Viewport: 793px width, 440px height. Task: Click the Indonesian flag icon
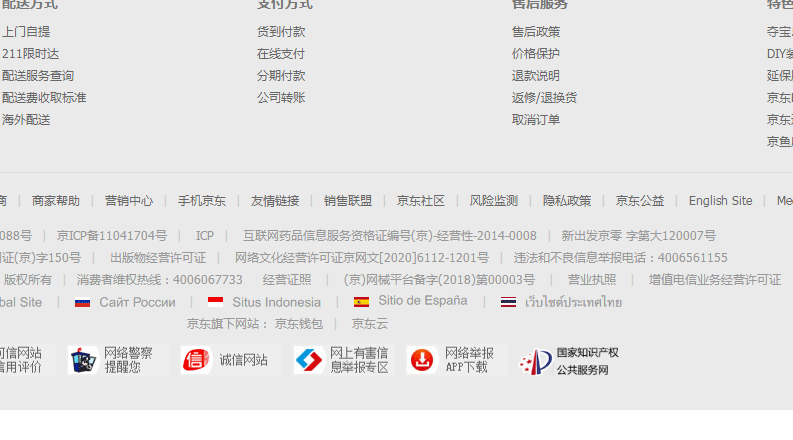point(215,302)
